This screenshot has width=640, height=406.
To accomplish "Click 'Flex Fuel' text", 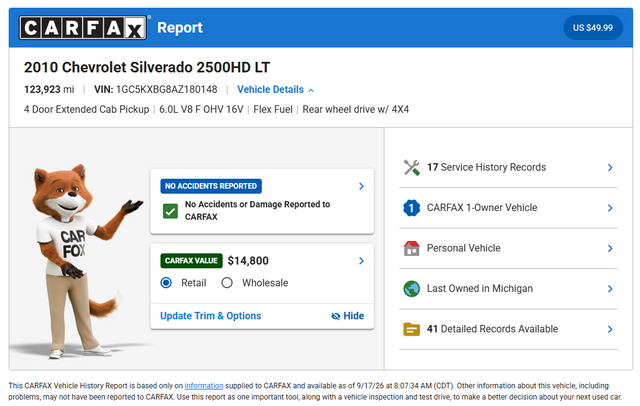I will 273,109.
